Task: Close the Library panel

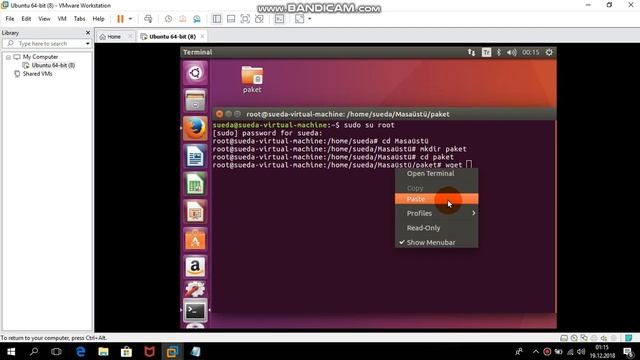Action: coord(88,33)
